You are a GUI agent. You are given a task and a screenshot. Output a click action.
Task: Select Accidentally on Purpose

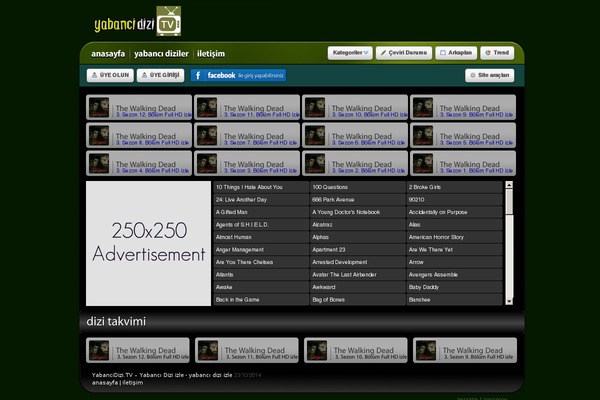pos(454,212)
